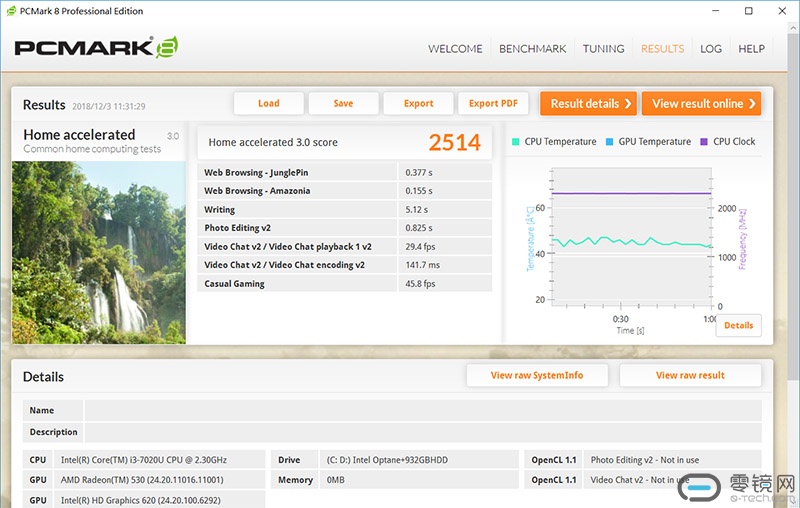Viewport: 800px width, 508px height.
Task: Maximize the PCMark 8 window
Action: (748, 11)
